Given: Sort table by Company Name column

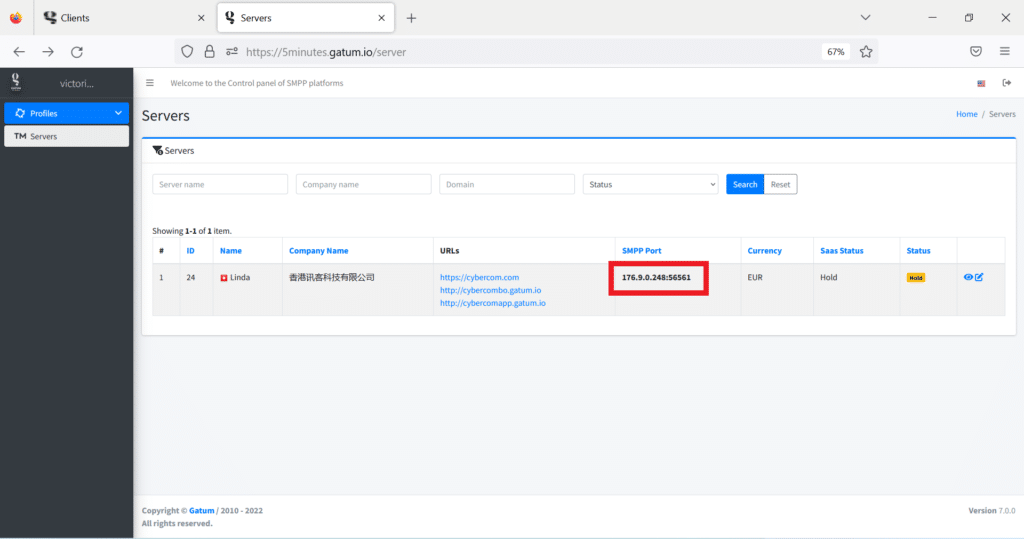Looking at the screenshot, I should point(319,251).
